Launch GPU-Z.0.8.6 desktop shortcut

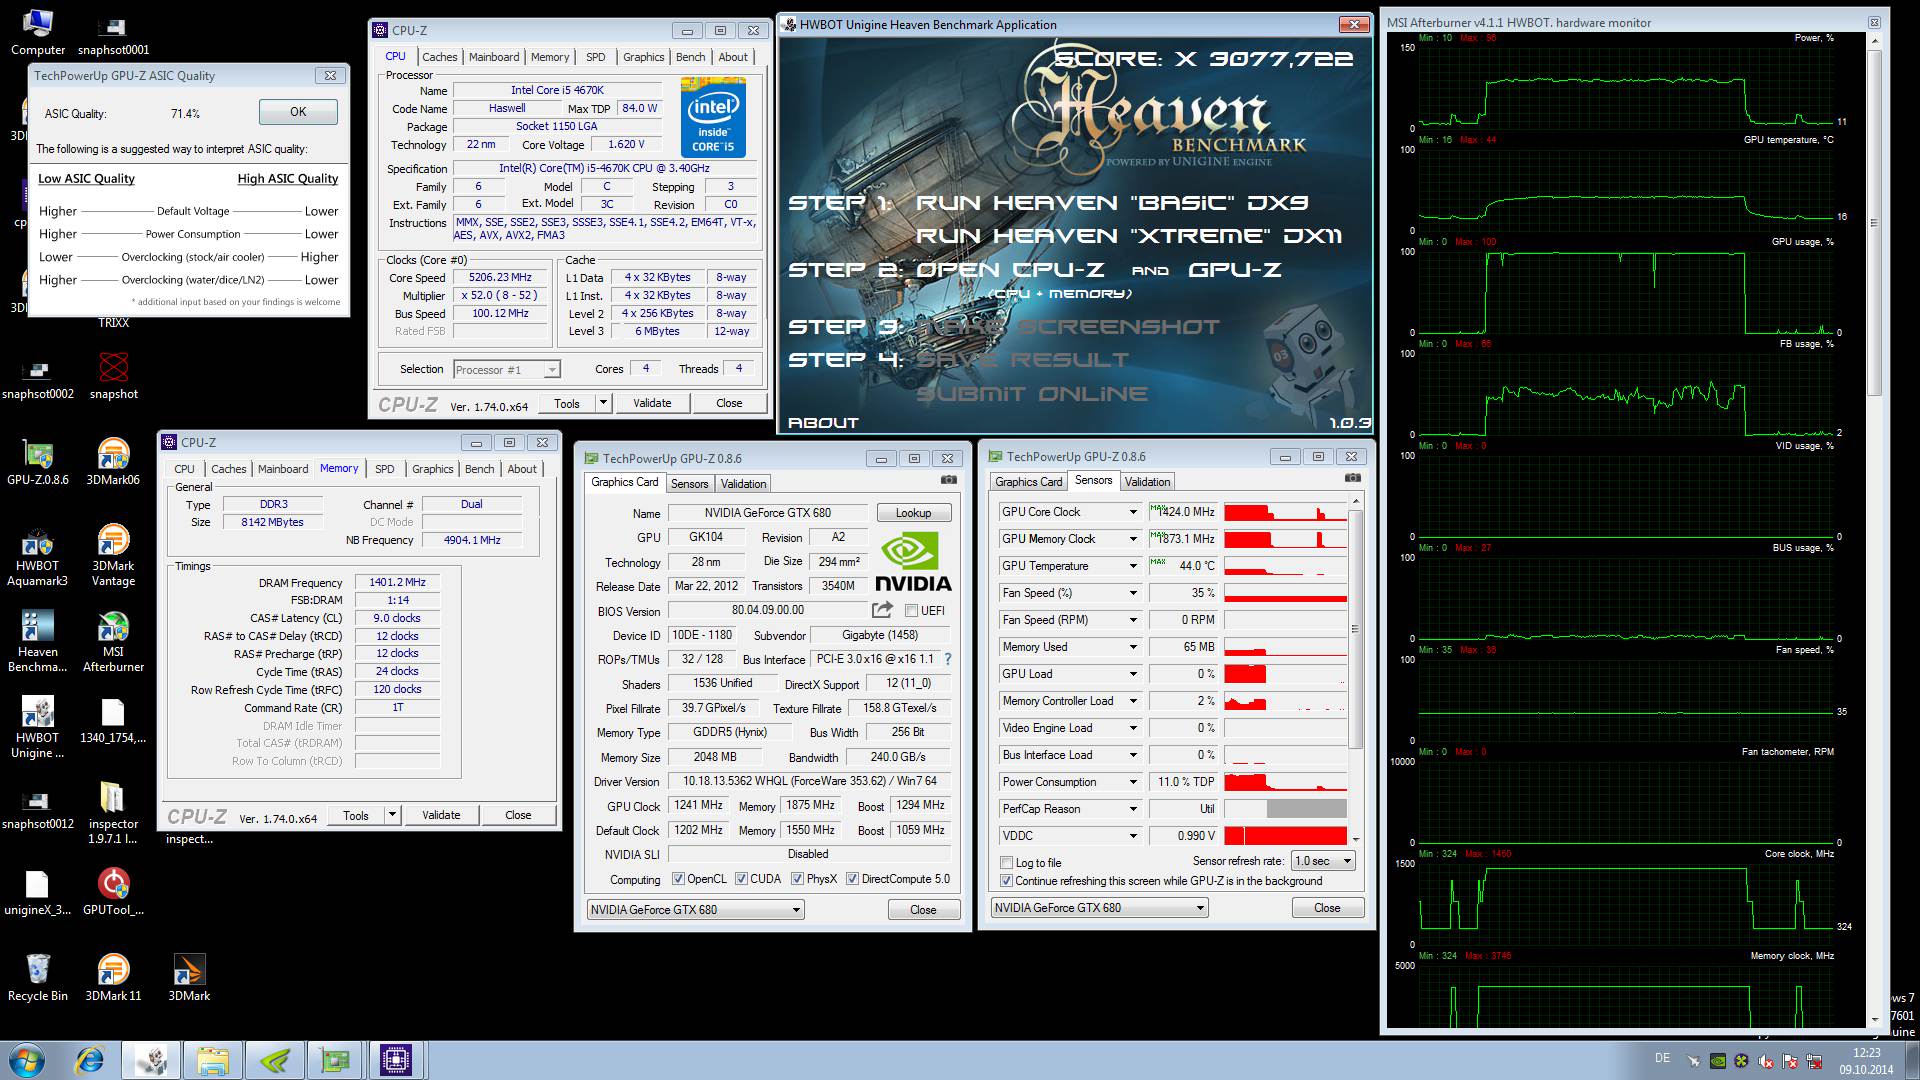(x=38, y=462)
